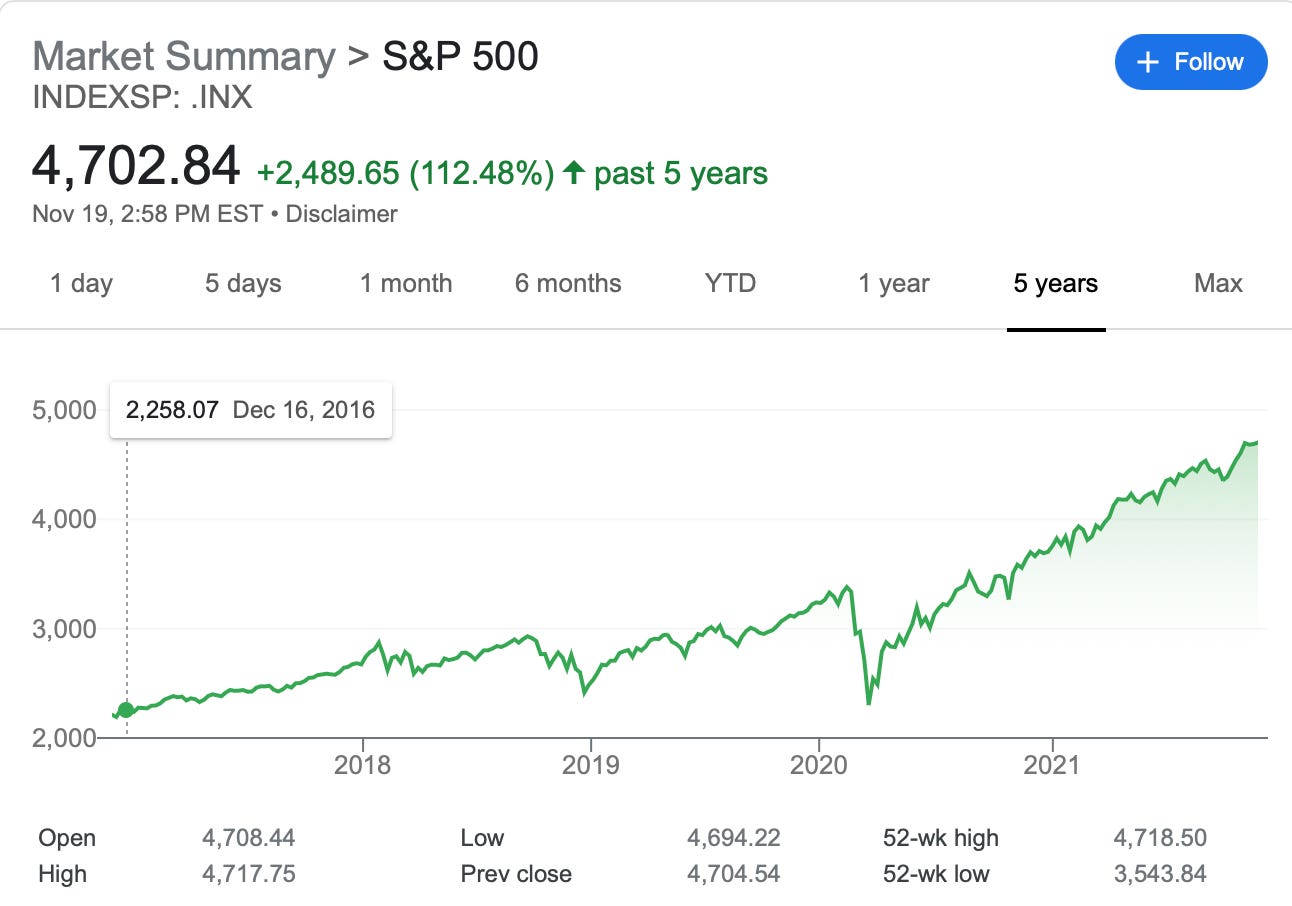Click the Prev close value 4,704.54

[x=735, y=872]
